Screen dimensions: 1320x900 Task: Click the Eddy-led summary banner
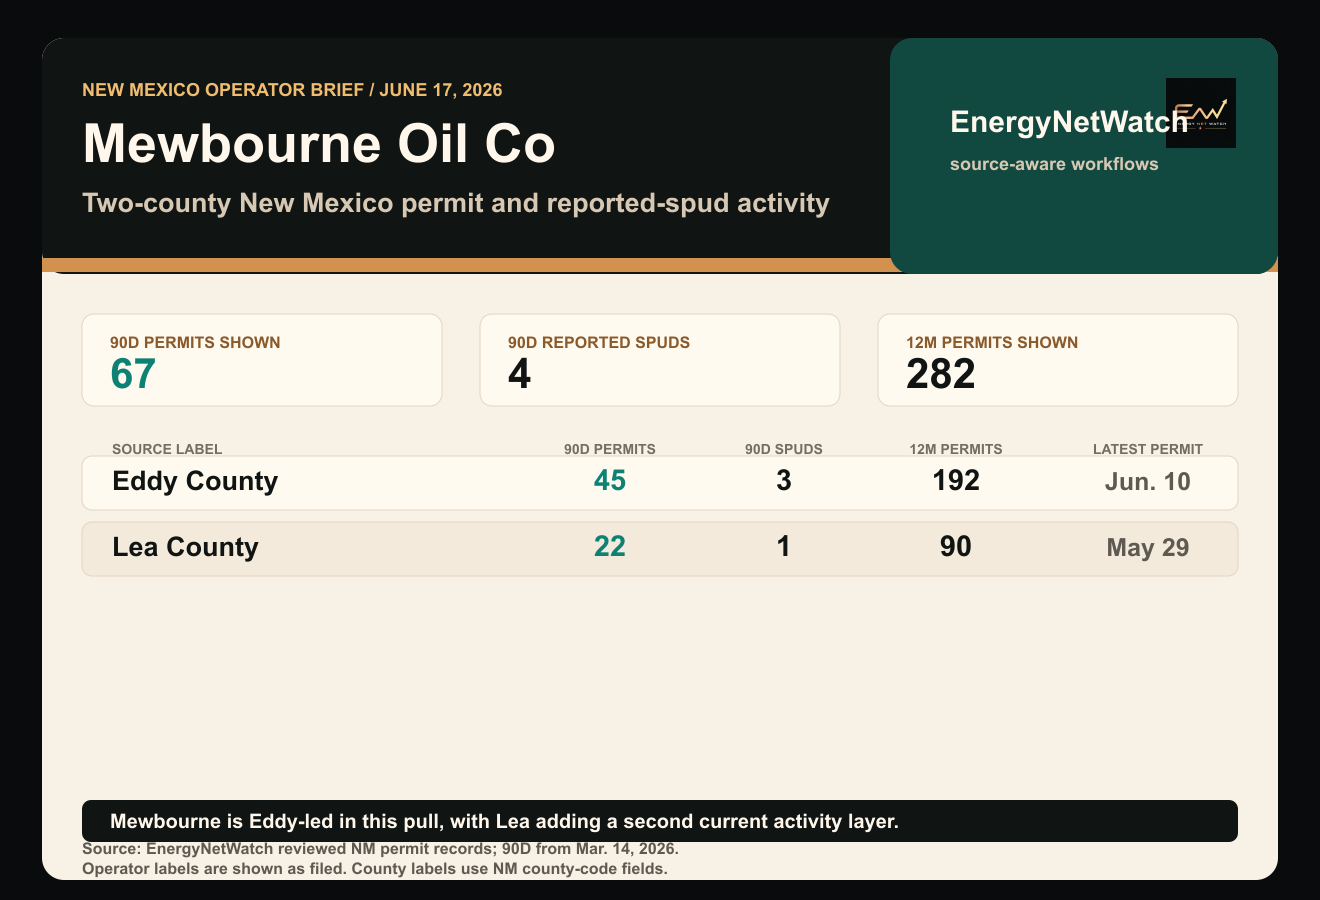pyautogui.click(x=660, y=821)
